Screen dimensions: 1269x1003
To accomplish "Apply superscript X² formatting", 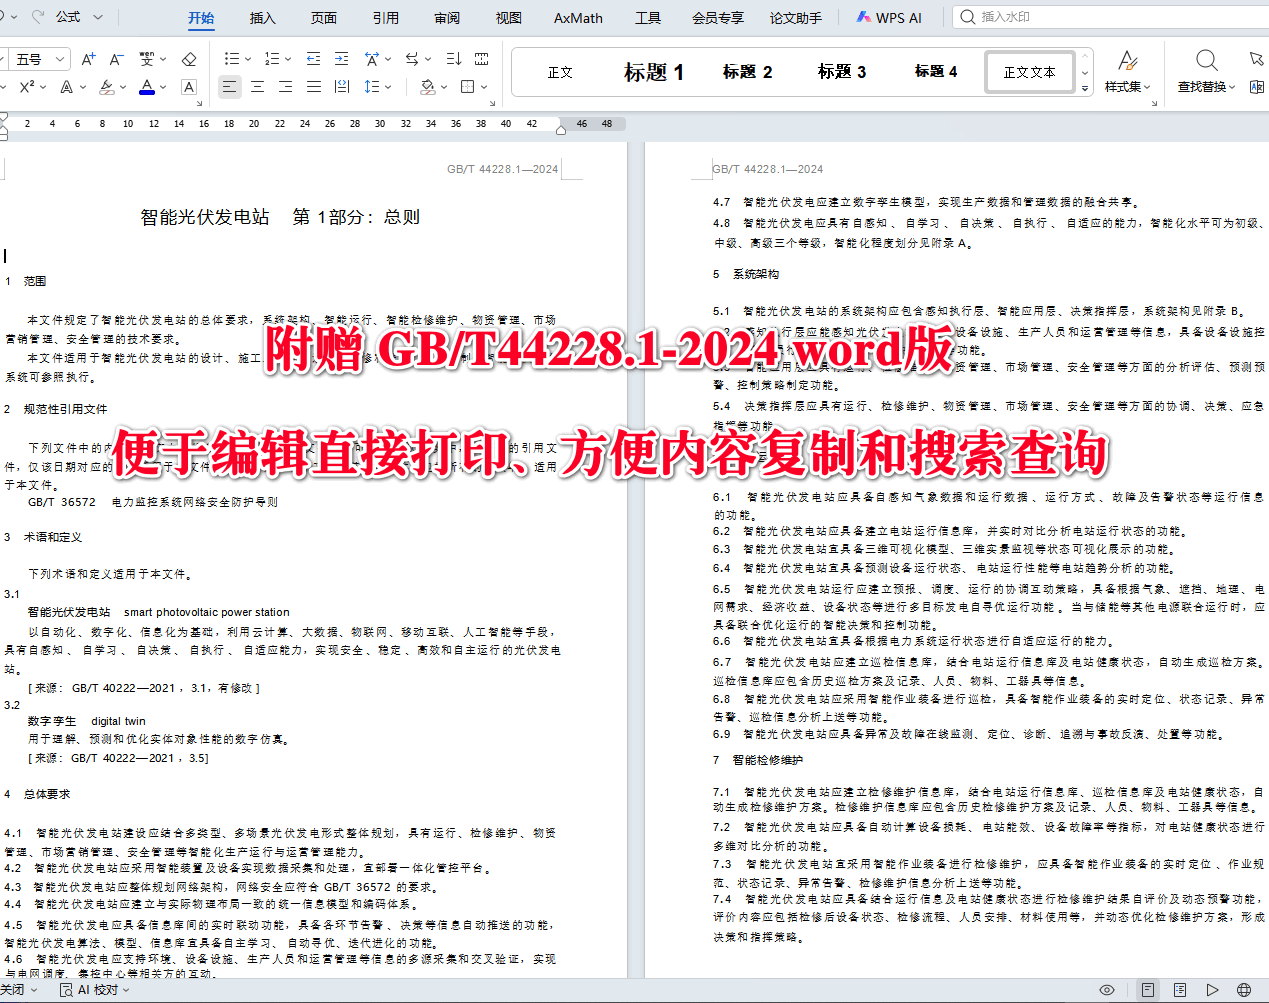I will click(x=27, y=87).
